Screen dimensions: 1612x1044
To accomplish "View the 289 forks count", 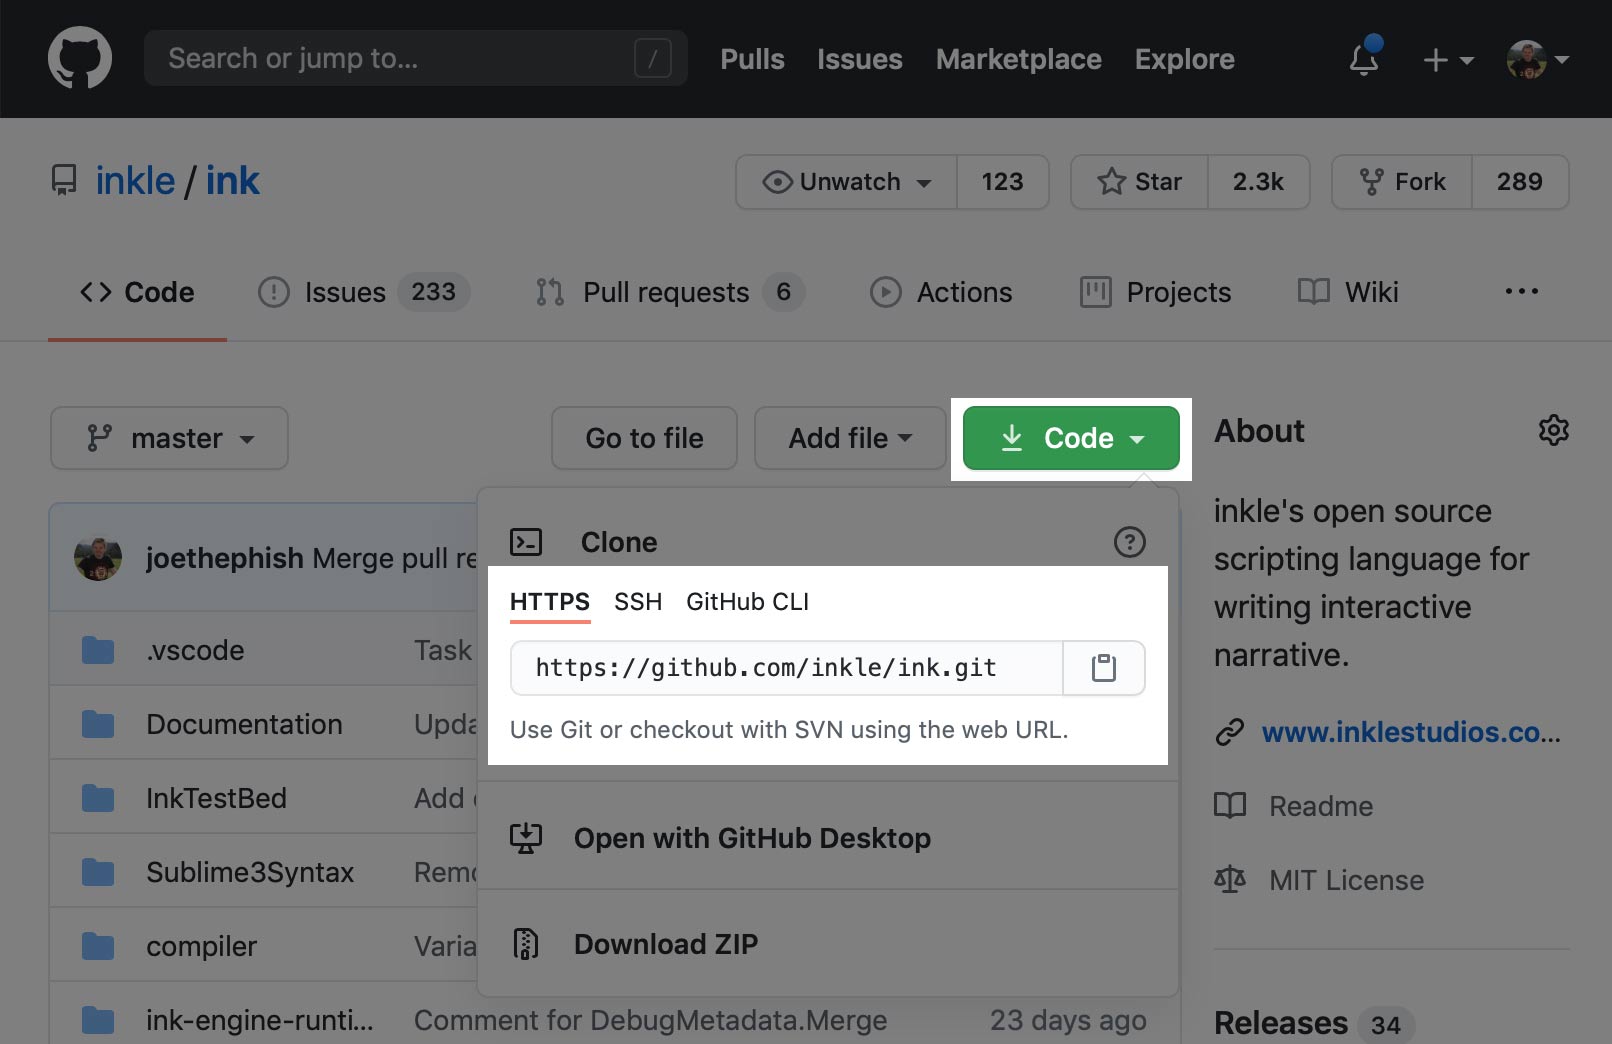I will coord(1519,182).
